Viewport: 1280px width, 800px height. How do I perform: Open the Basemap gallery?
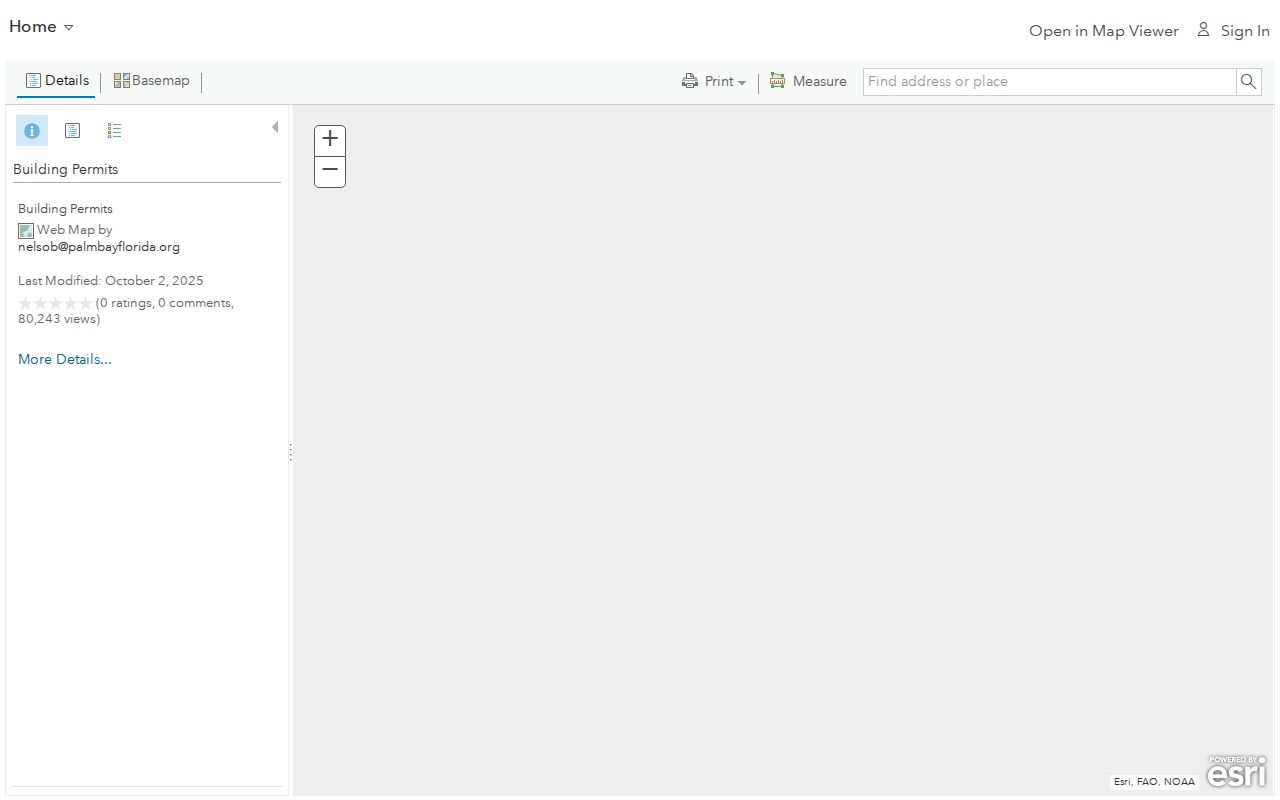pos(151,81)
